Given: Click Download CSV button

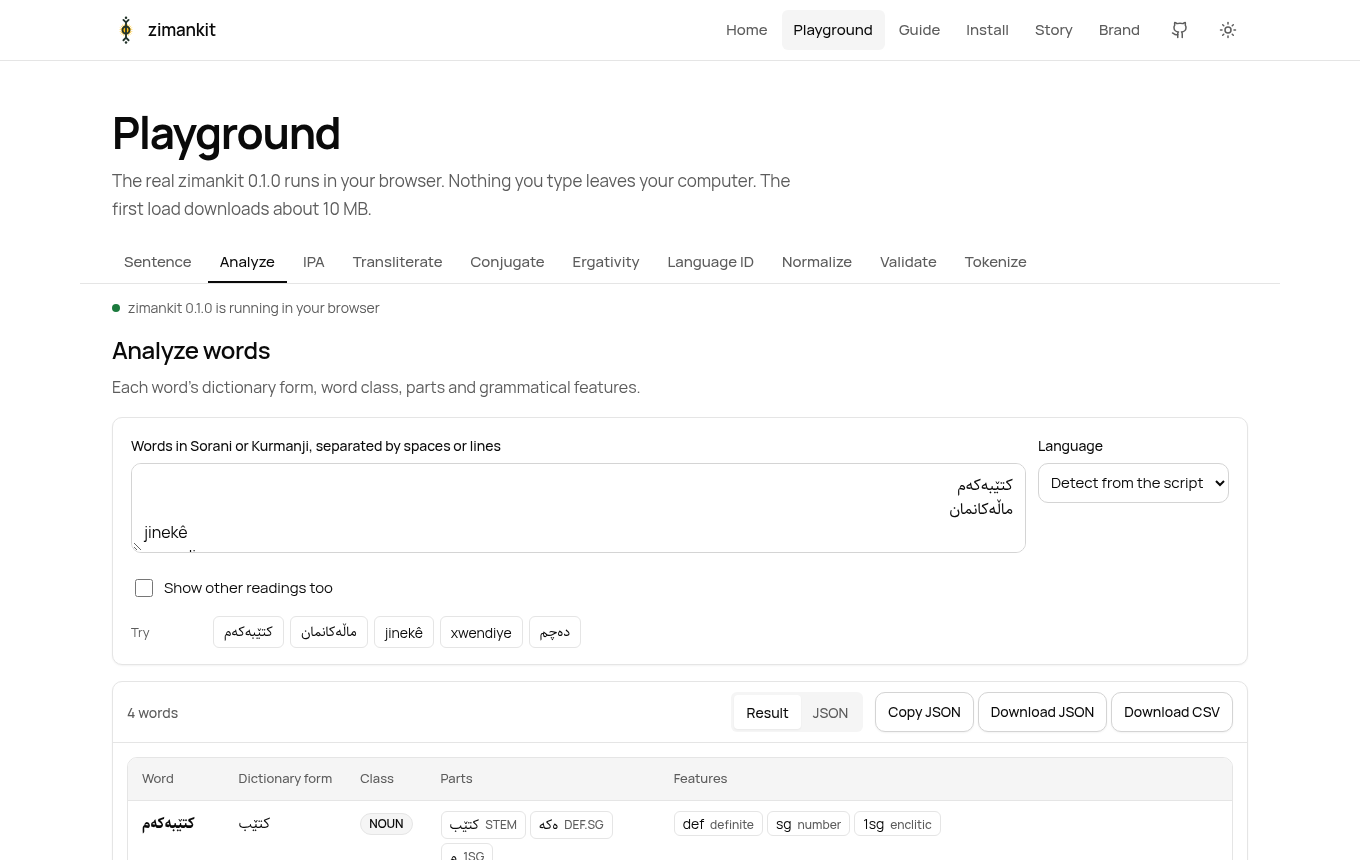Looking at the screenshot, I should [x=1172, y=712].
